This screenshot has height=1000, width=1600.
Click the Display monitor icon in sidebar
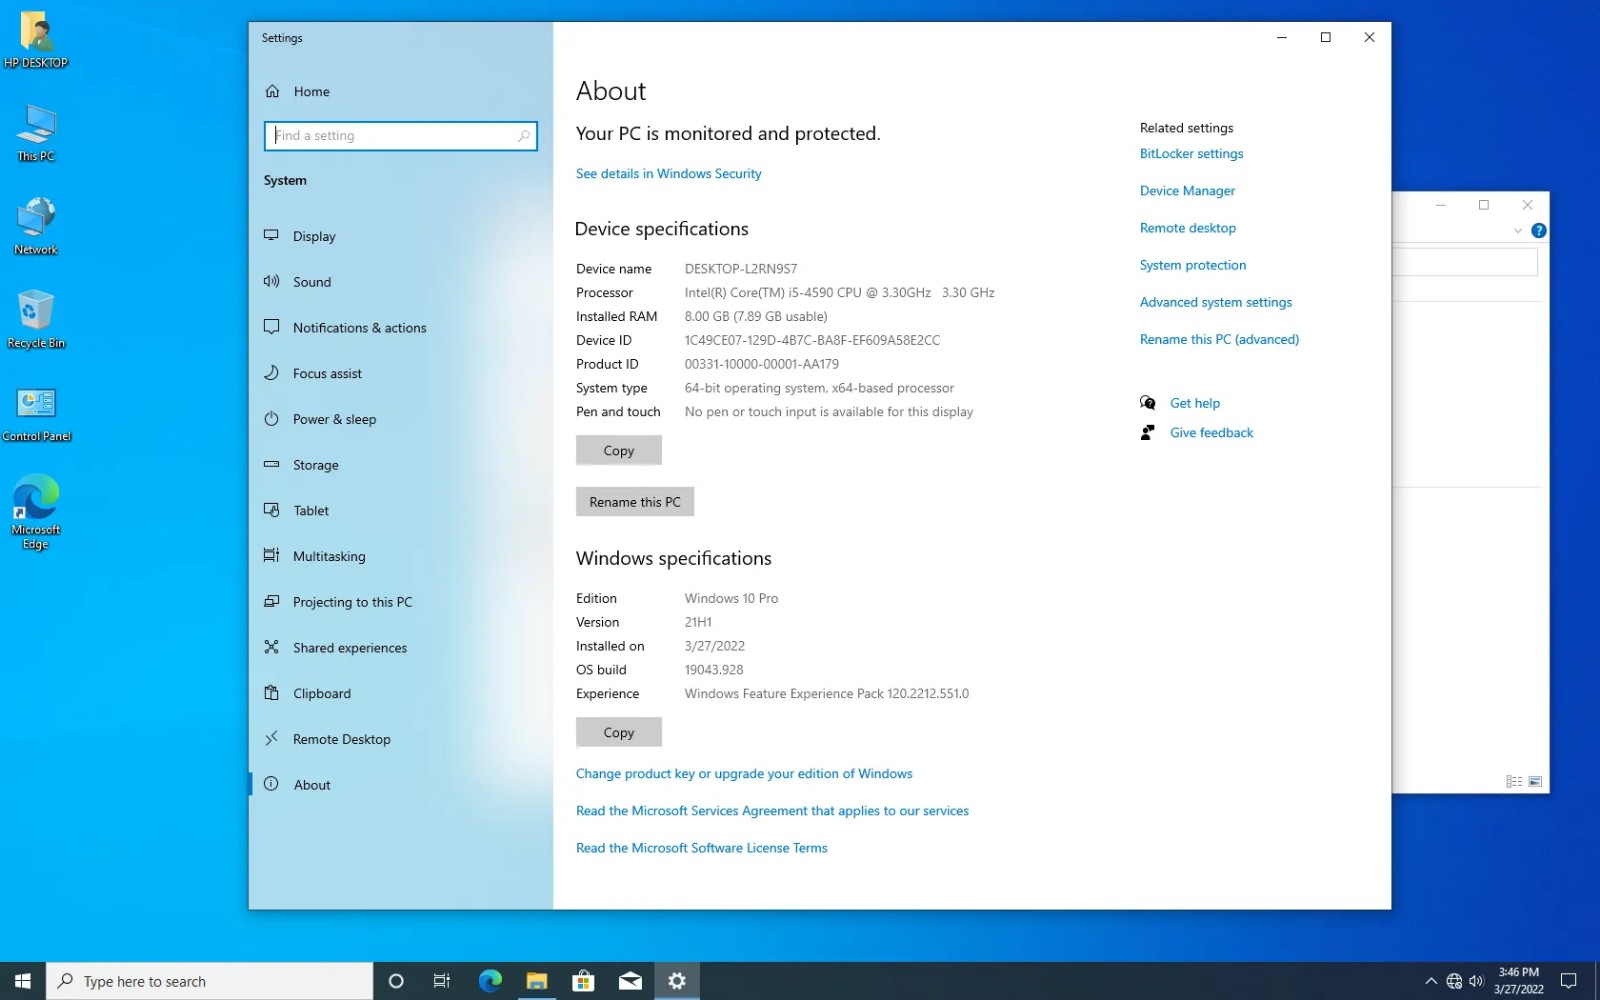tap(271, 235)
